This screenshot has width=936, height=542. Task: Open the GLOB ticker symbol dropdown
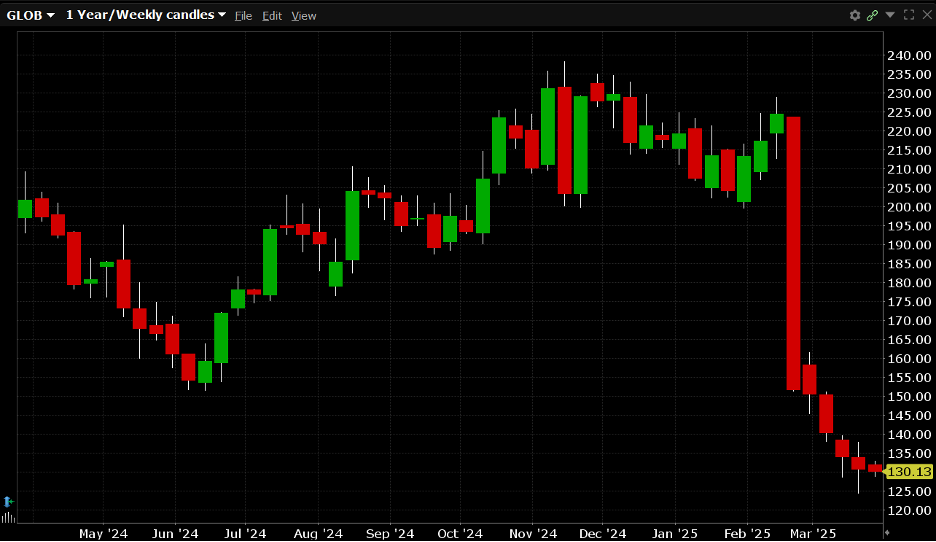point(30,15)
